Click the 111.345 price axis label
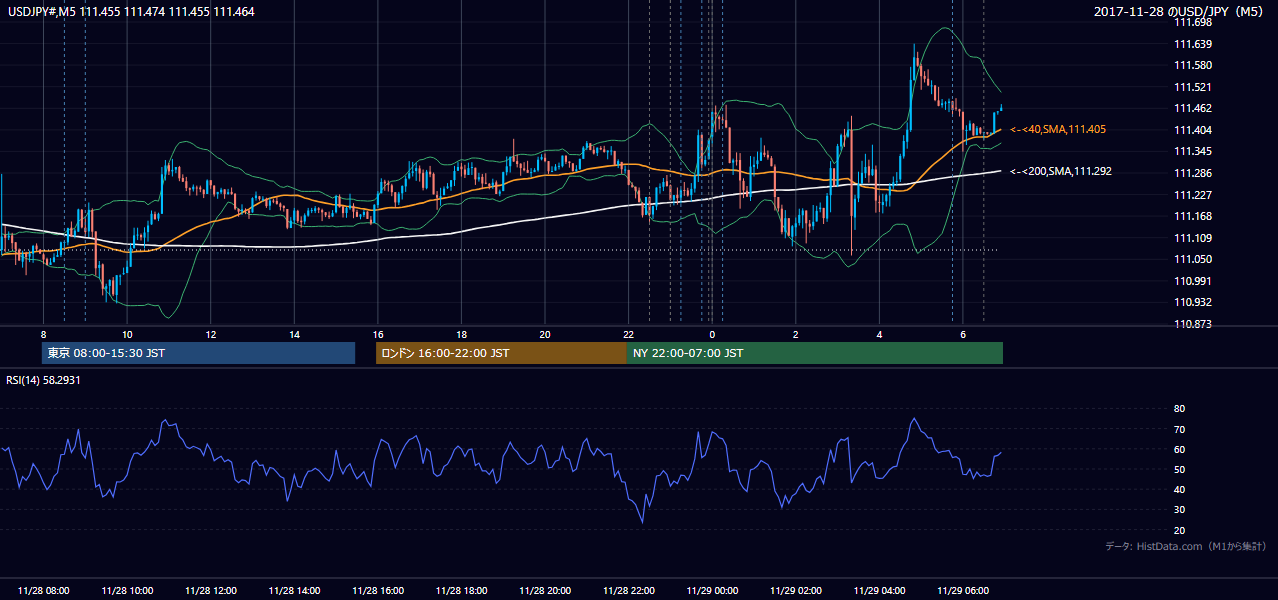 (x=1193, y=152)
